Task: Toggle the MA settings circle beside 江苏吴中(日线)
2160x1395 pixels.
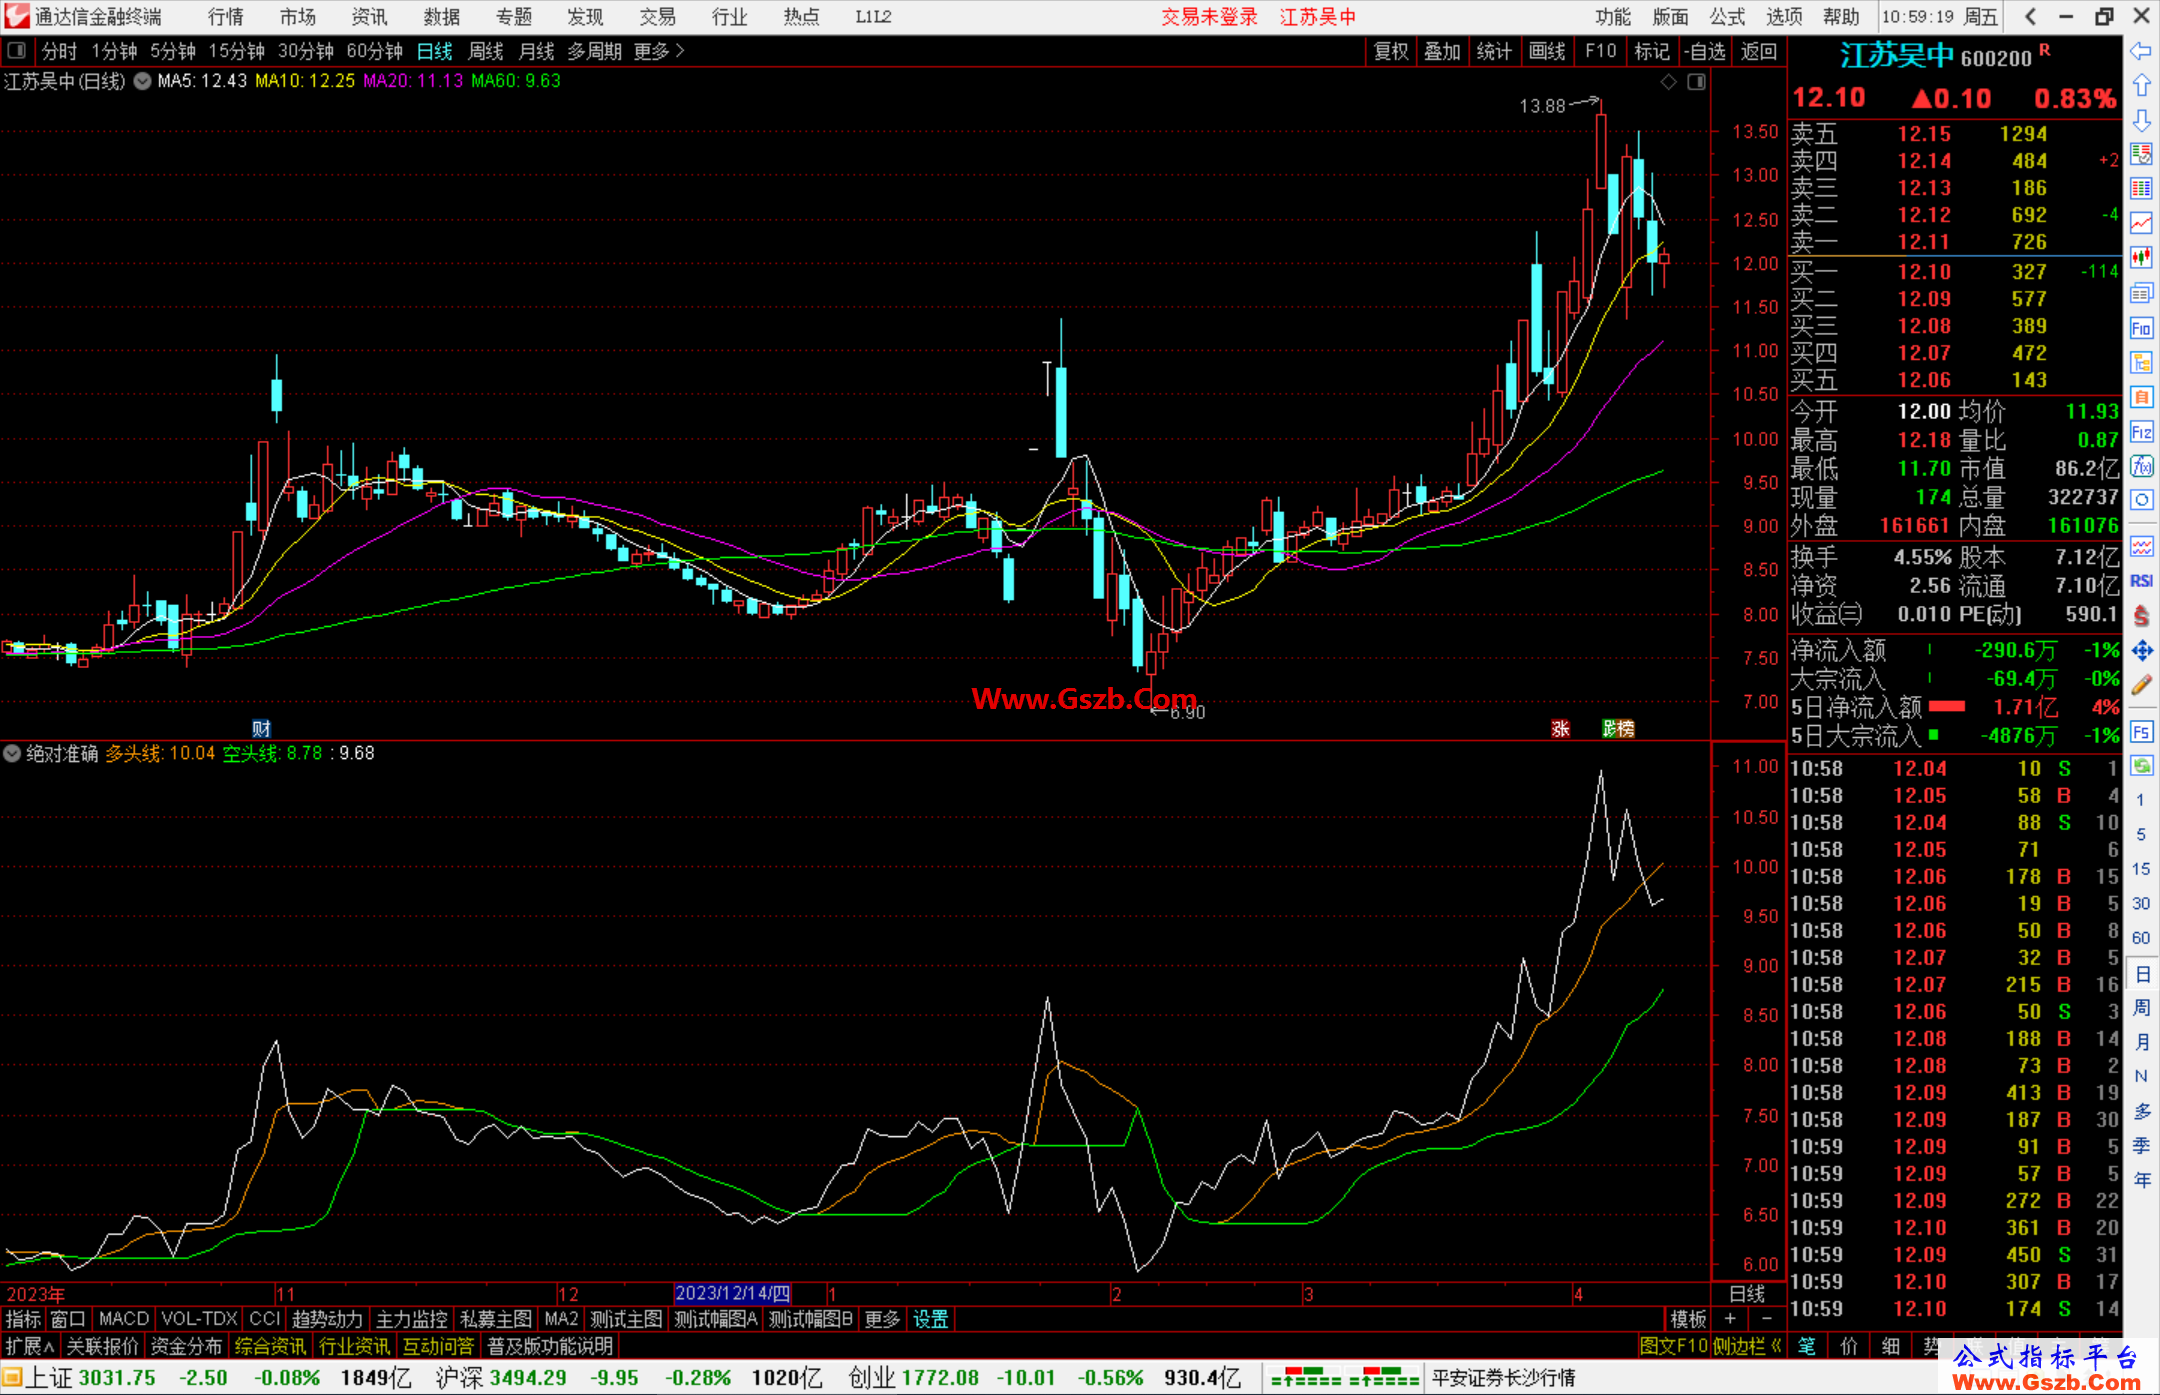Action: tap(142, 81)
